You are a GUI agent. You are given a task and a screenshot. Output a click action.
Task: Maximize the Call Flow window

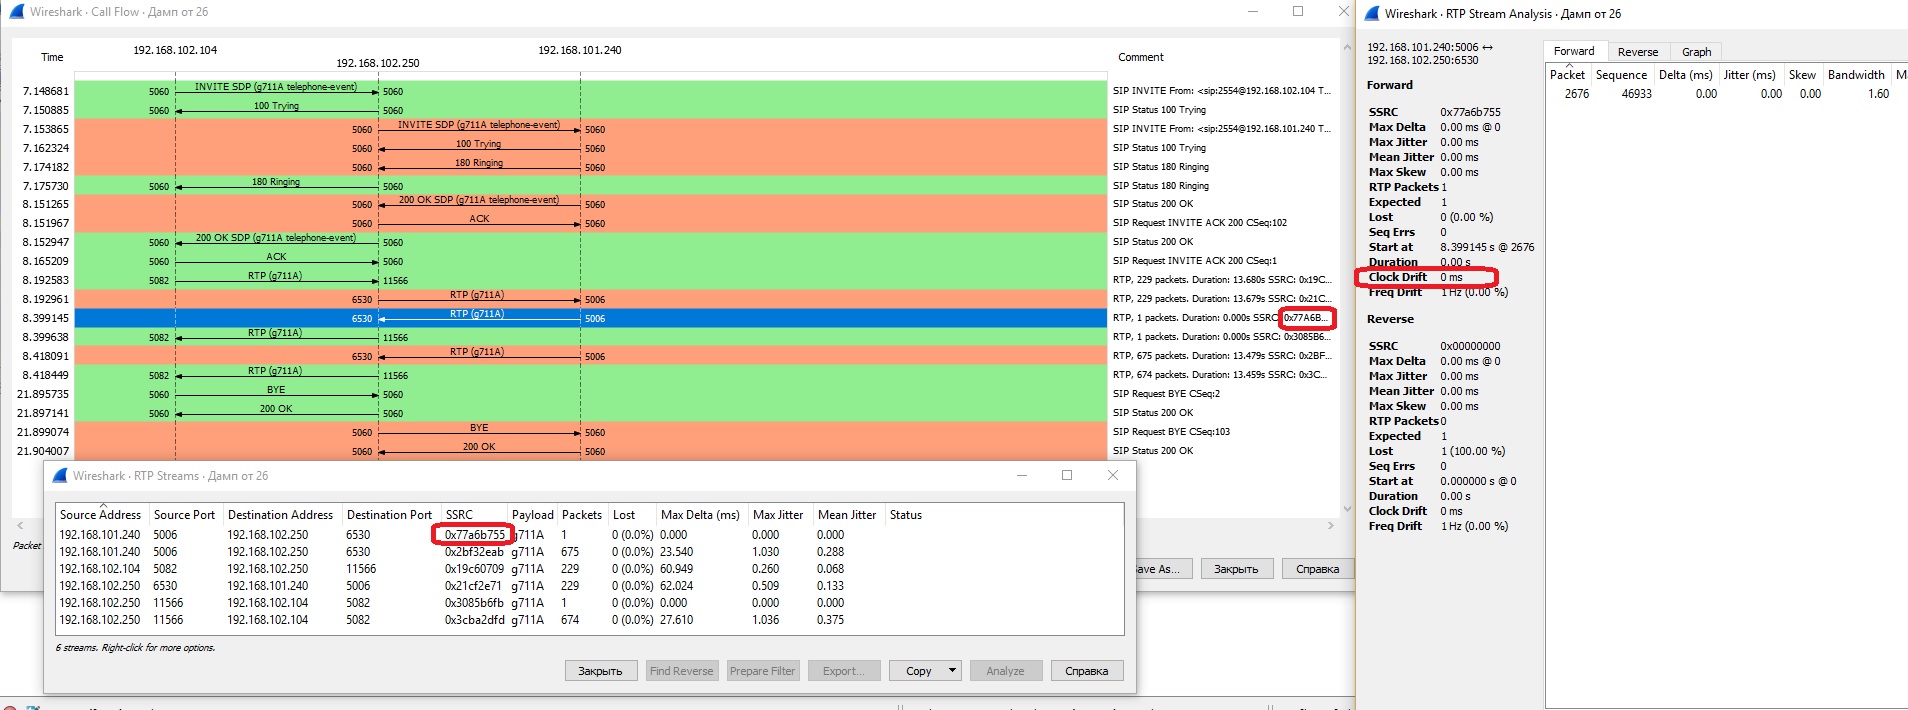coord(1298,12)
